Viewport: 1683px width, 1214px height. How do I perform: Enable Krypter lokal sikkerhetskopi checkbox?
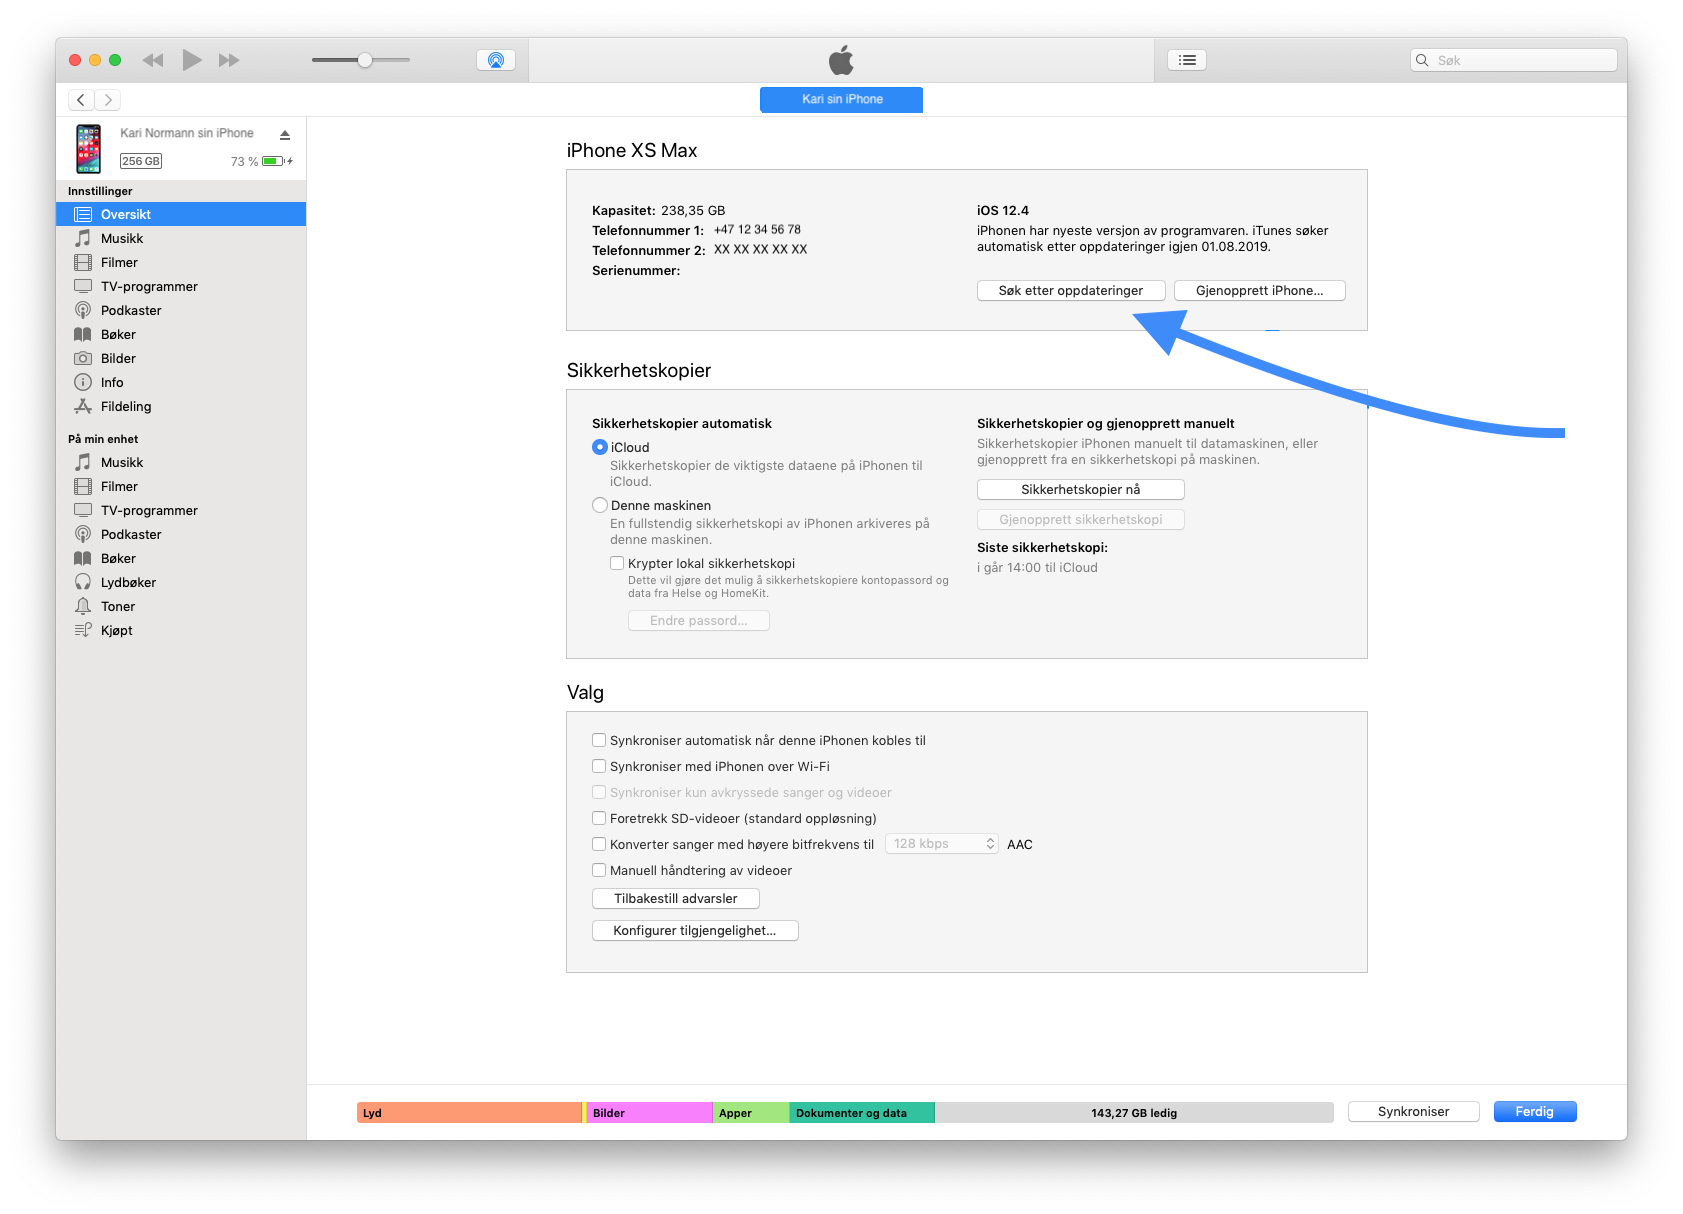point(617,563)
